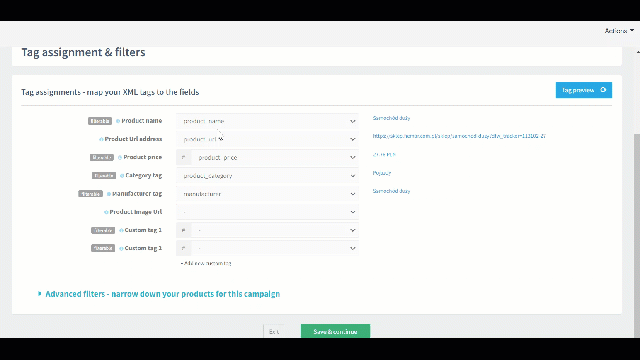This screenshot has height=360, width=640.
Task: Click info icon beside Category tag
Action: click(122, 176)
